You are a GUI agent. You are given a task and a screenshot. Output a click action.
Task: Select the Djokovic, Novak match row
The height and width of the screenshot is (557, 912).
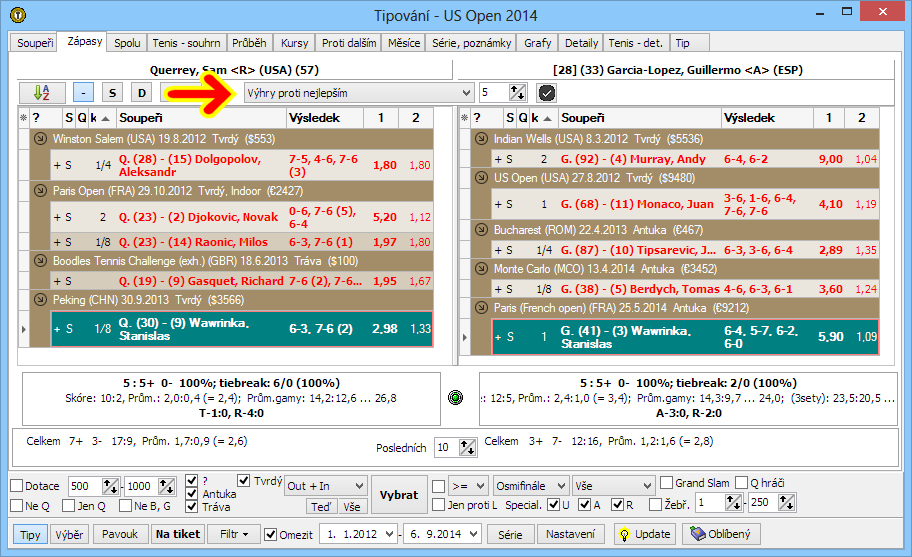pos(241,217)
